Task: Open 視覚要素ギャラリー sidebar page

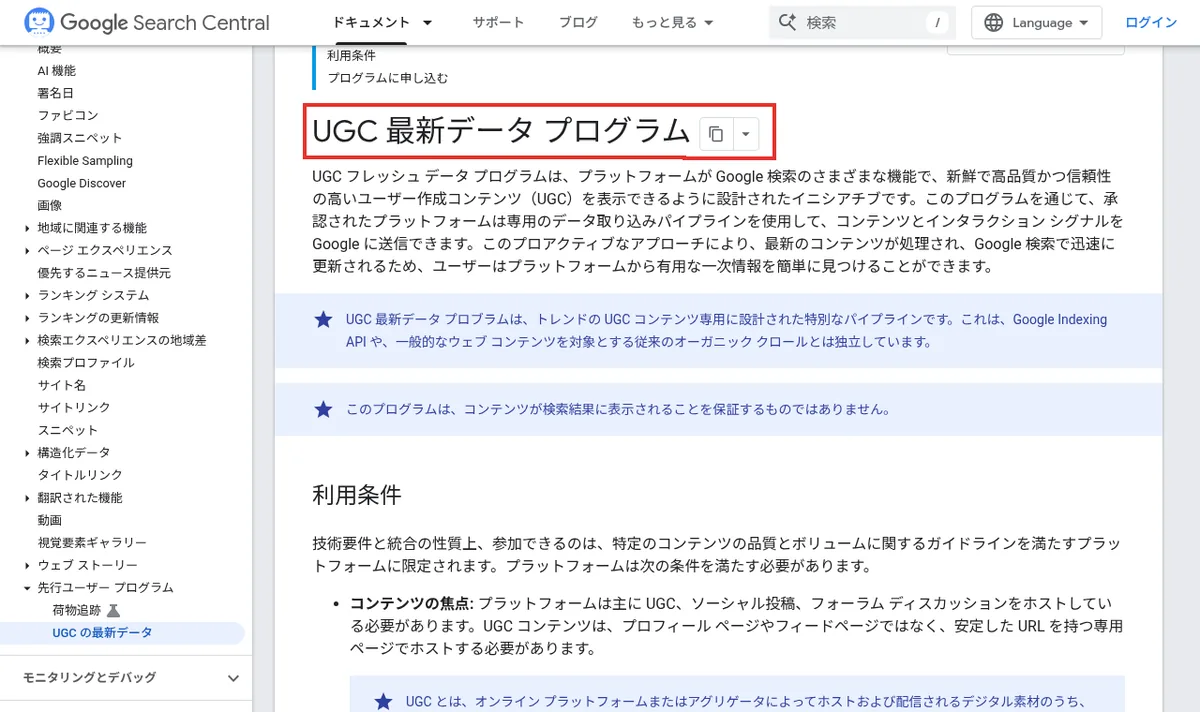Action: point(92,542)
